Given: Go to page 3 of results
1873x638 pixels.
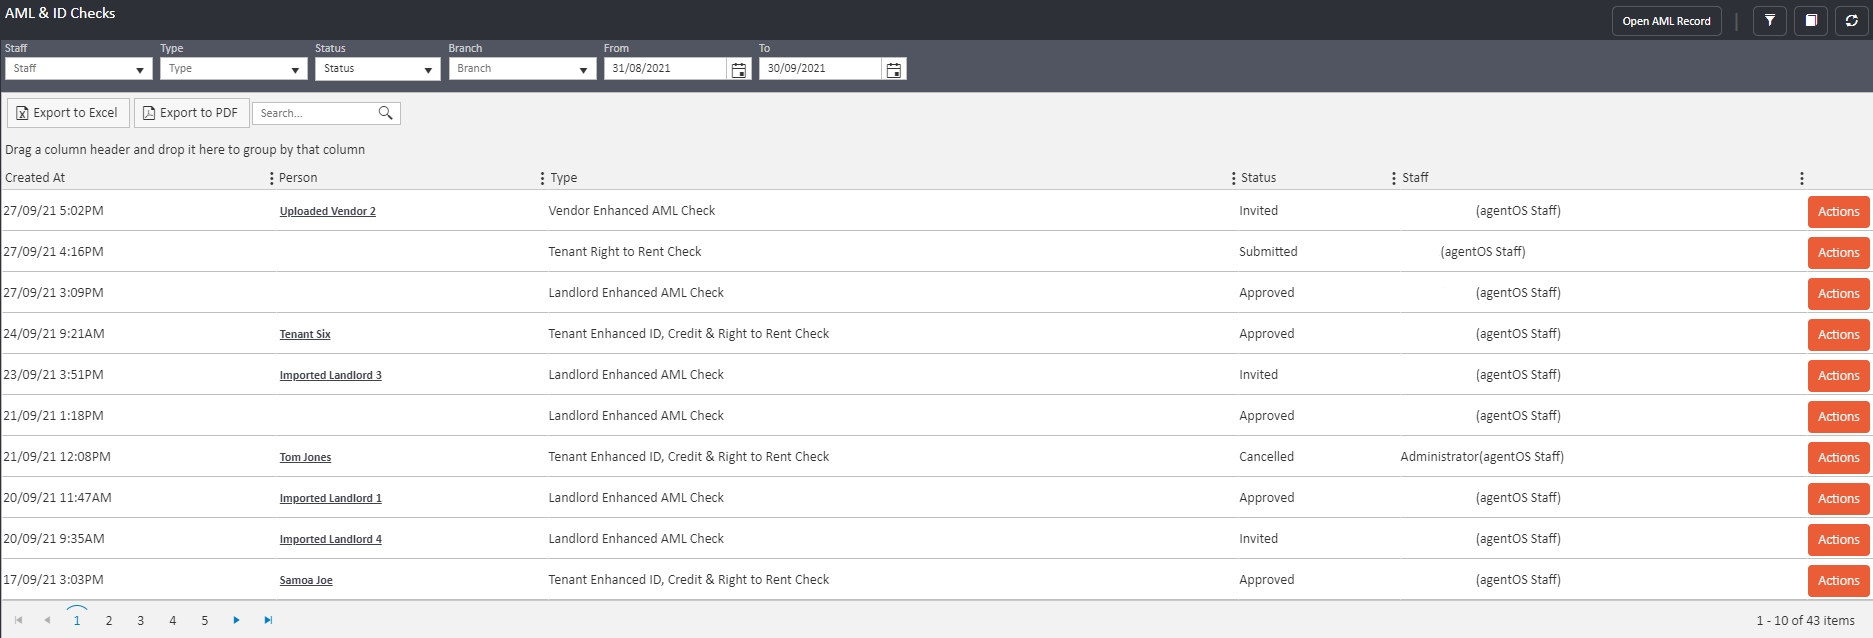Looking at the screenshot, I should [x=141, y=621].
